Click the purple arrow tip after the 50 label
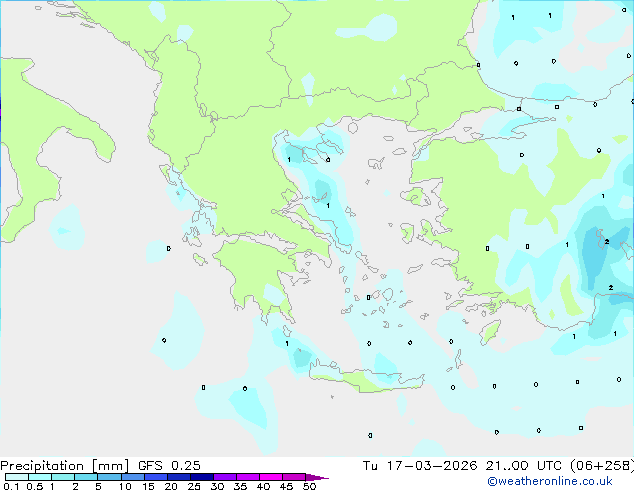634x490 pixels. click(317, 477)
